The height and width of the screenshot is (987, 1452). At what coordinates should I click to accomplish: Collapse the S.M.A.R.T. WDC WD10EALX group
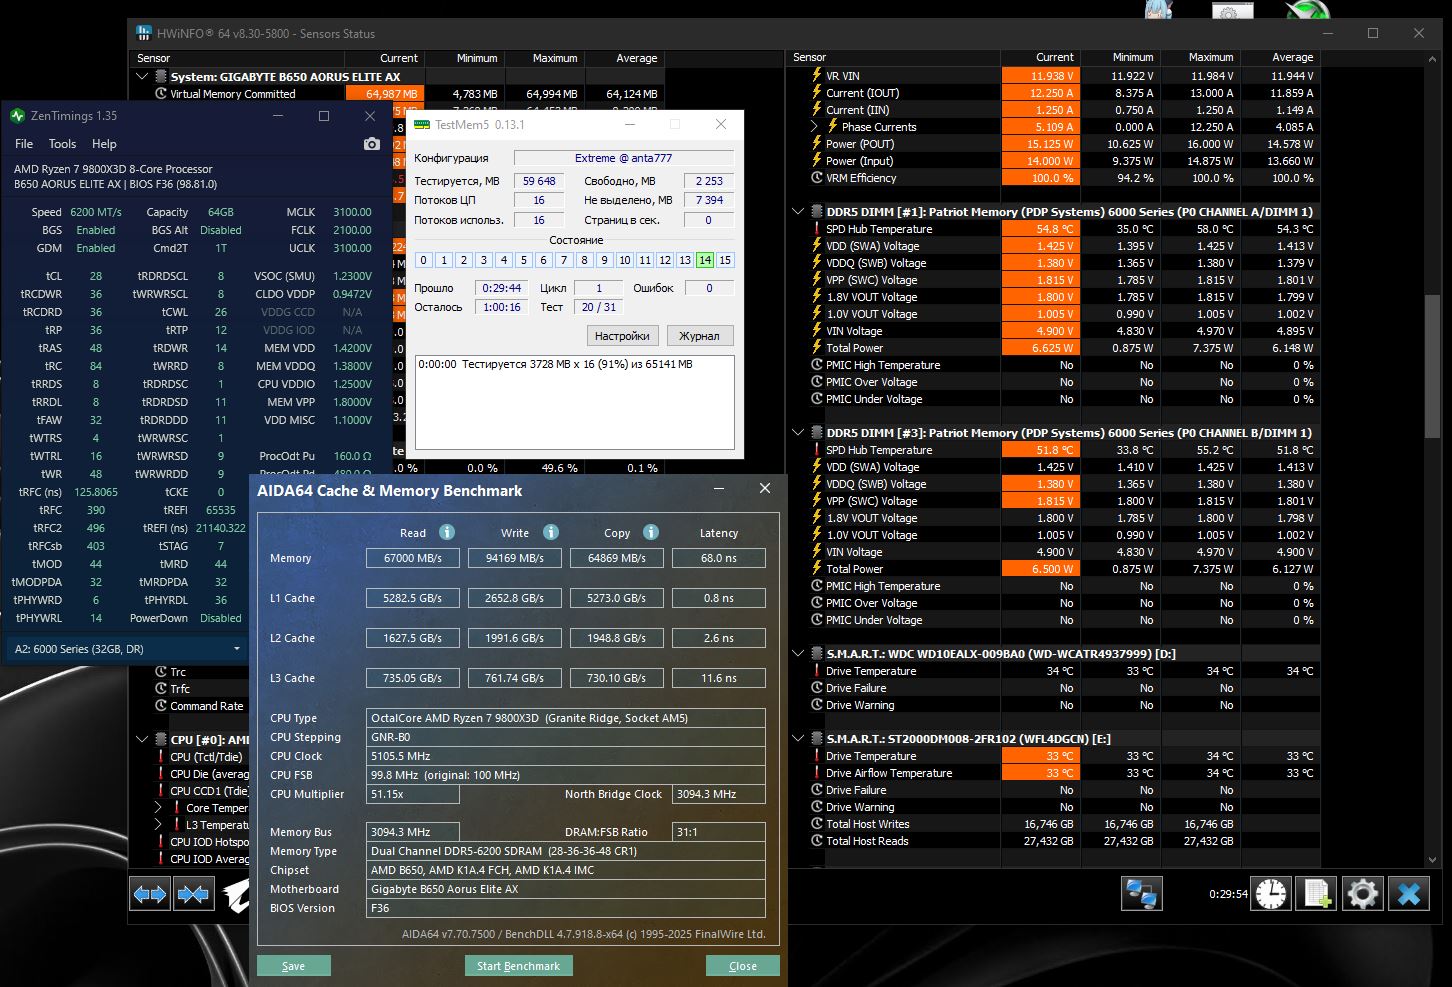click(x=798, y=654)
